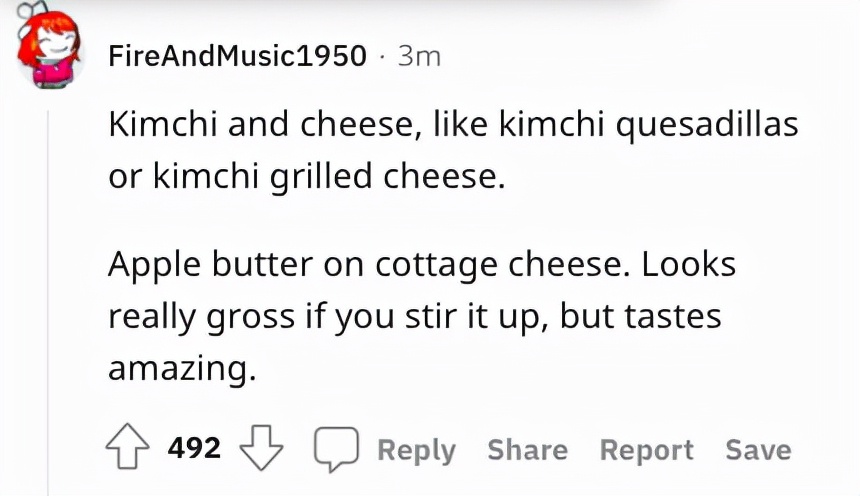Open the FireAndMusic1950 user profile link
Screen dimensions: 860x496
tap(237, 56)
